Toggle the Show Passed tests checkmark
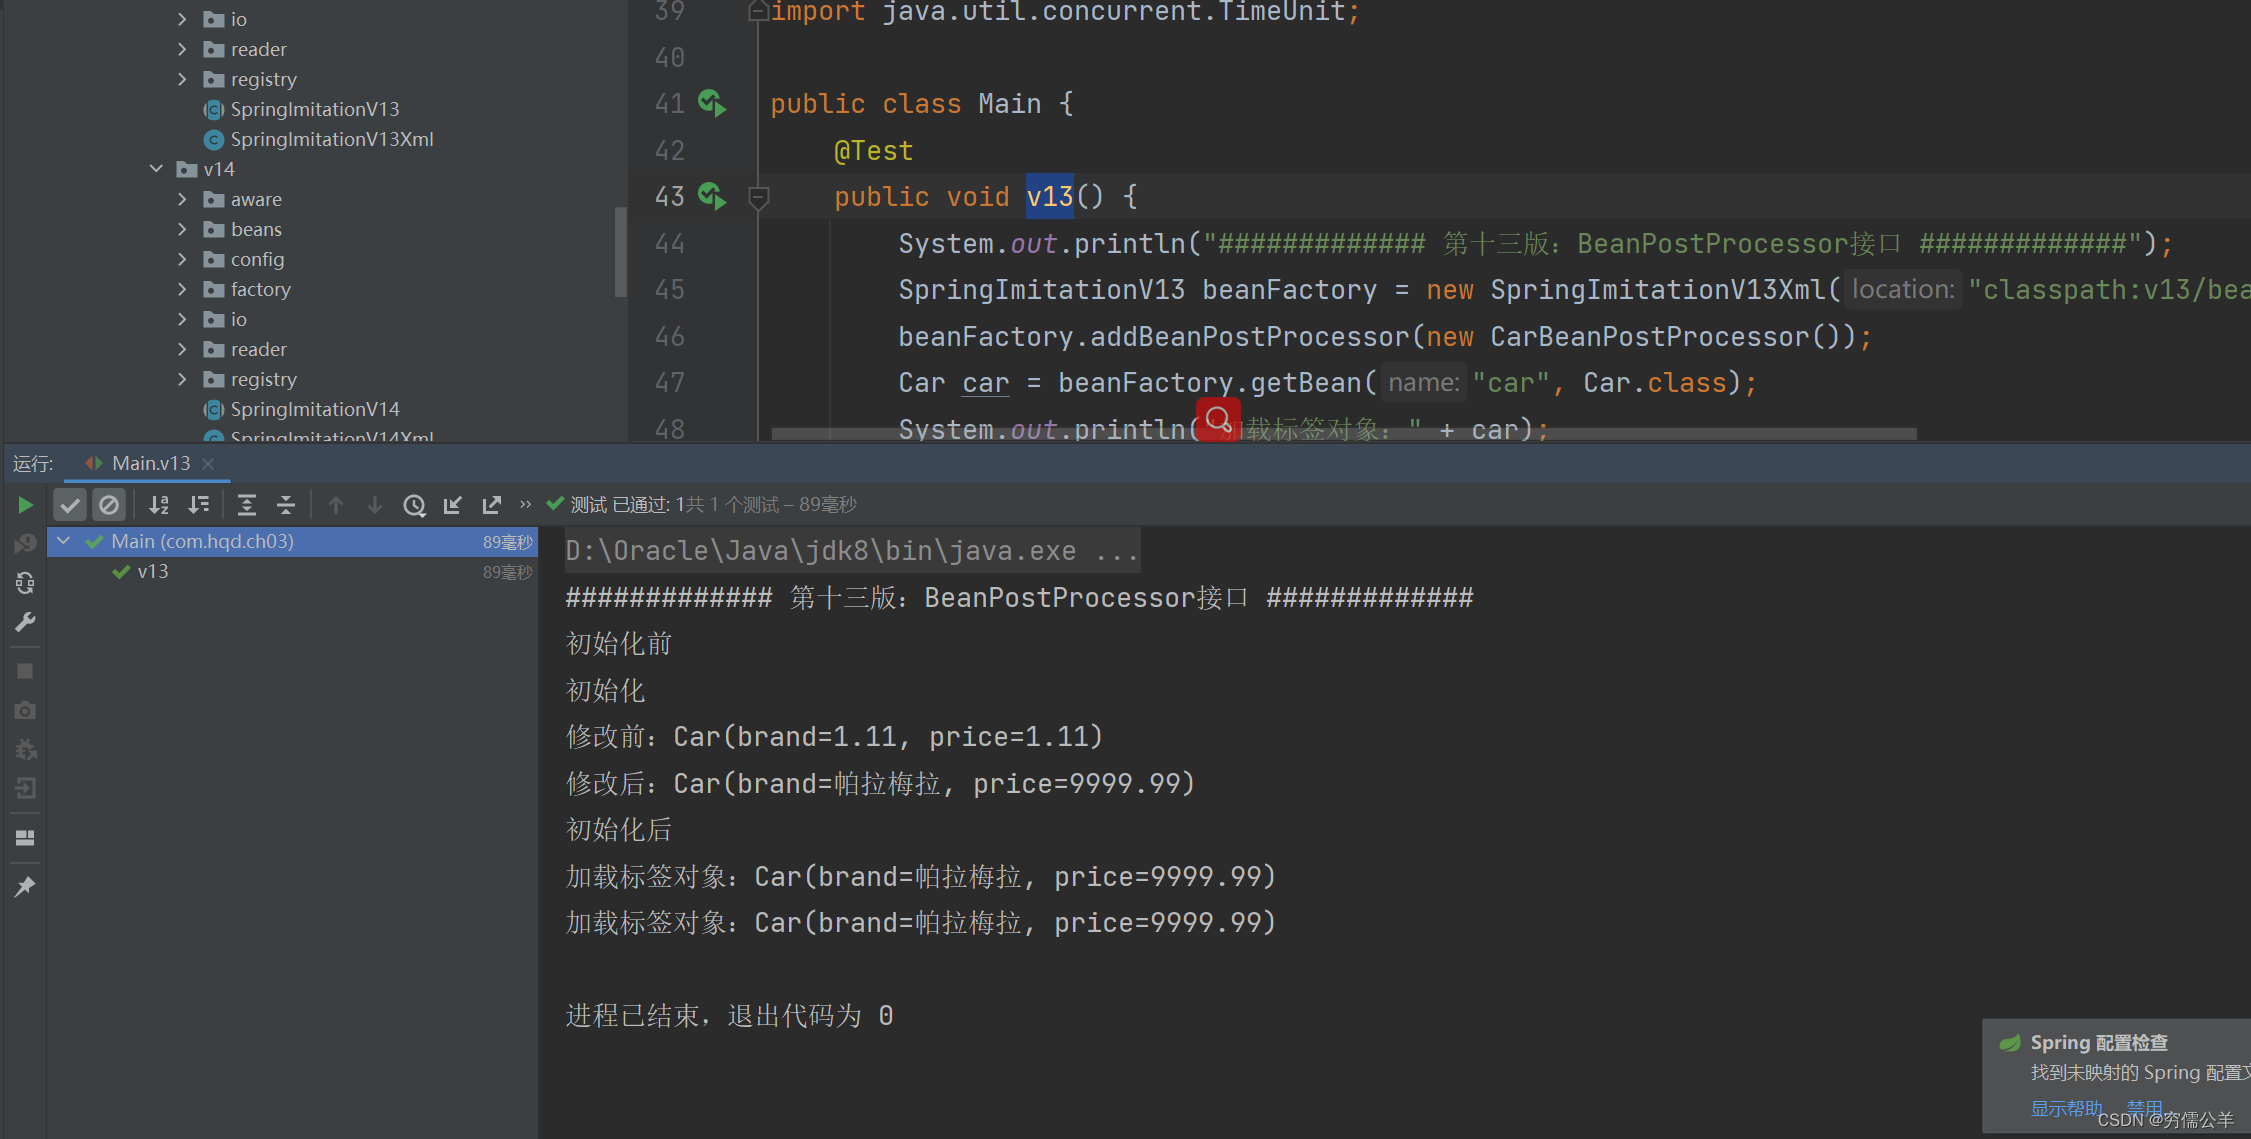 pyautogui.click(x=69, y=505)
